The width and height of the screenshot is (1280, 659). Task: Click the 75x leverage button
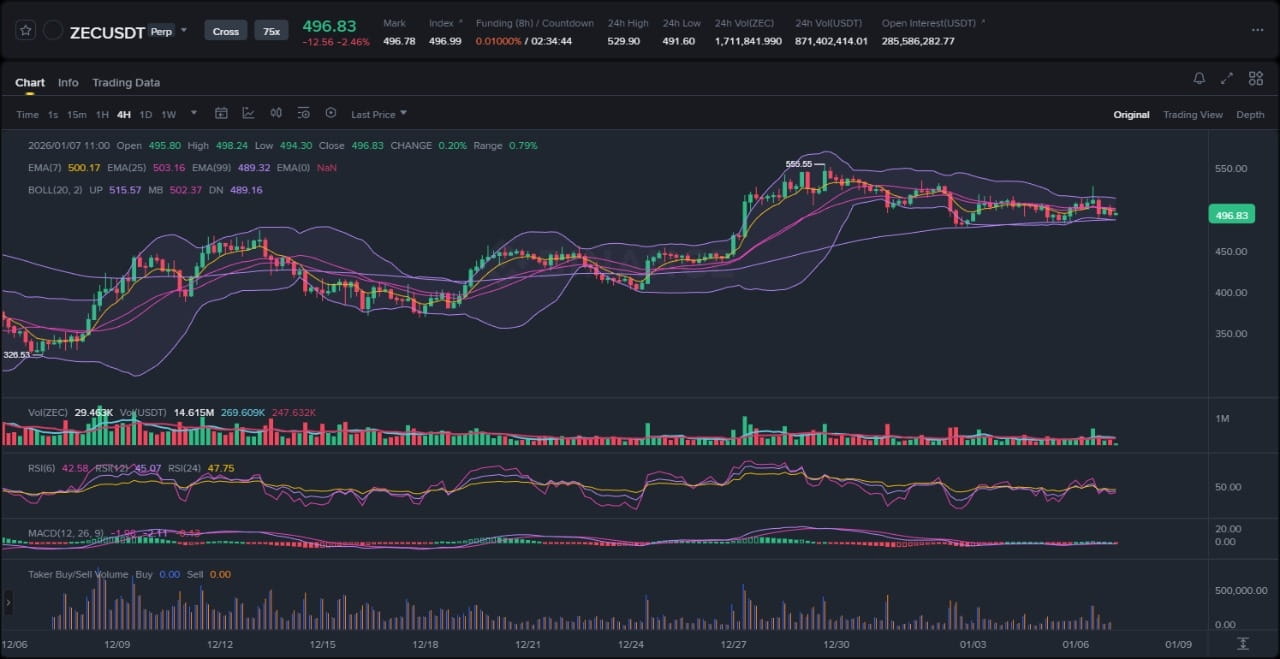coord(271,31)
